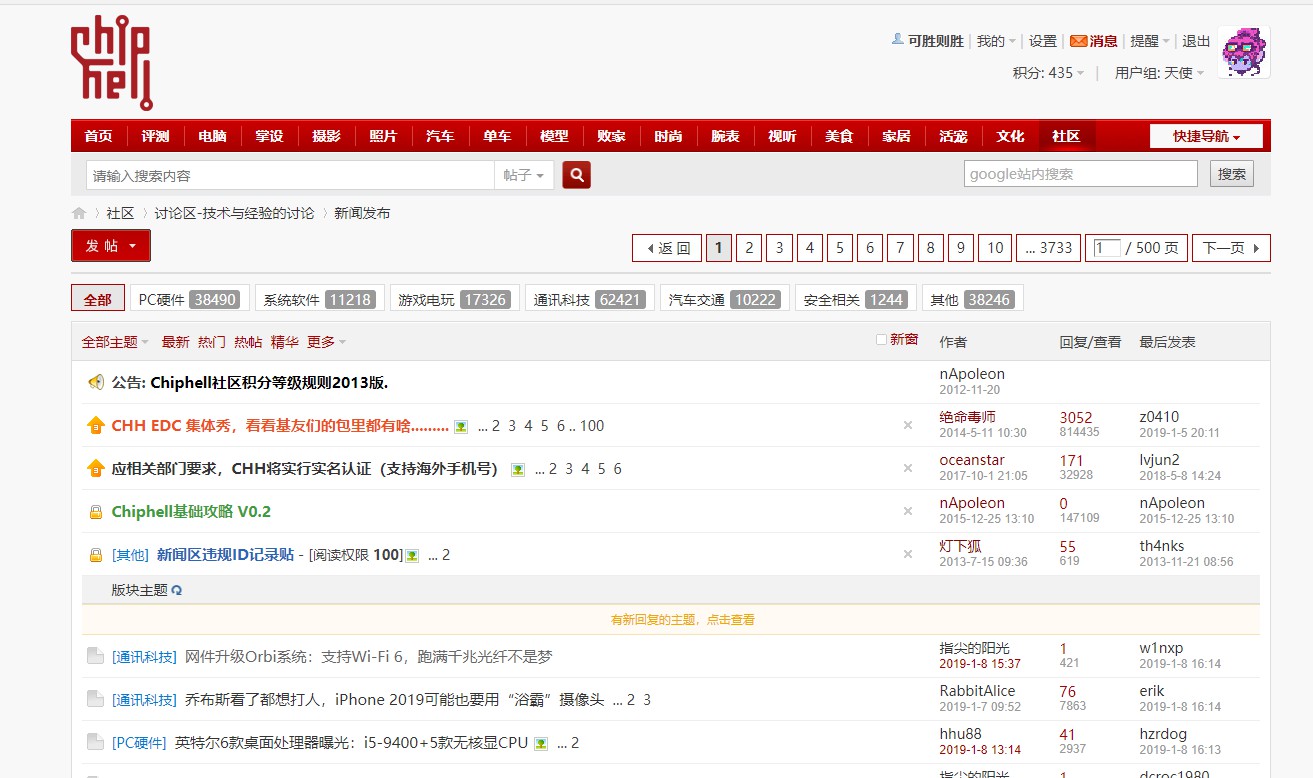Select the 汽车交通 category tab
This screenshot has height=778, width=1313.
725,299
